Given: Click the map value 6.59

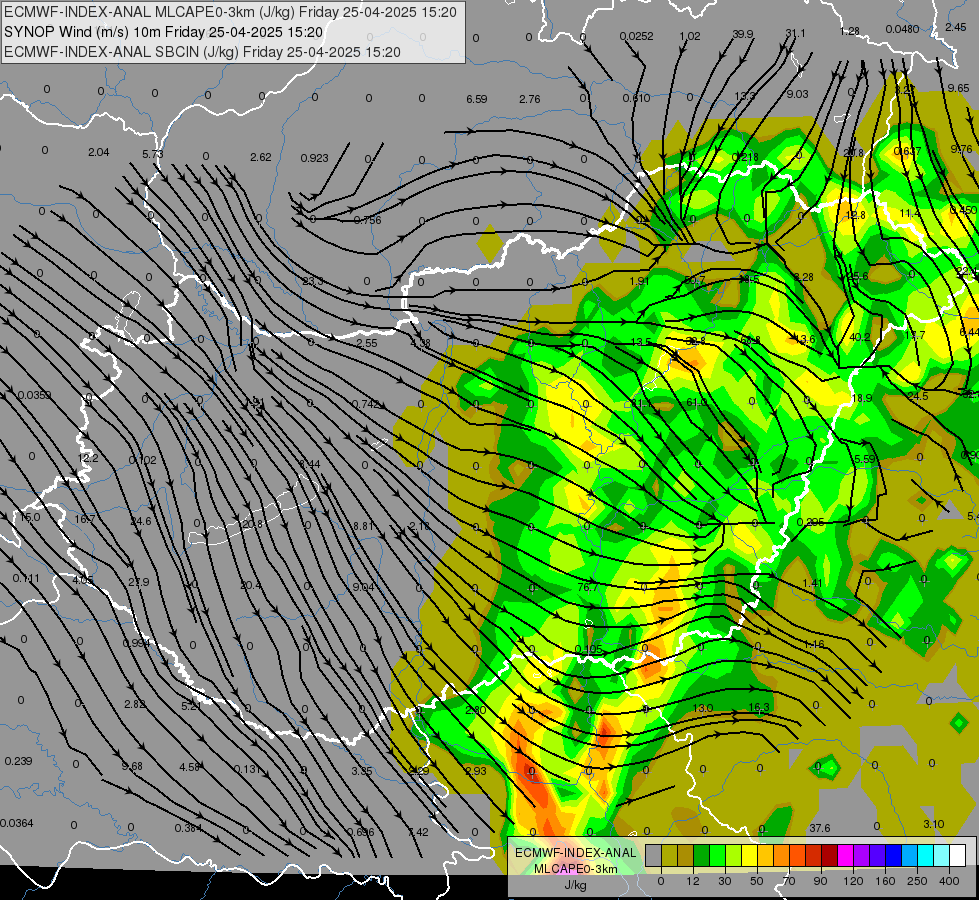Looking at the screenshot, I should click(476, 99).
